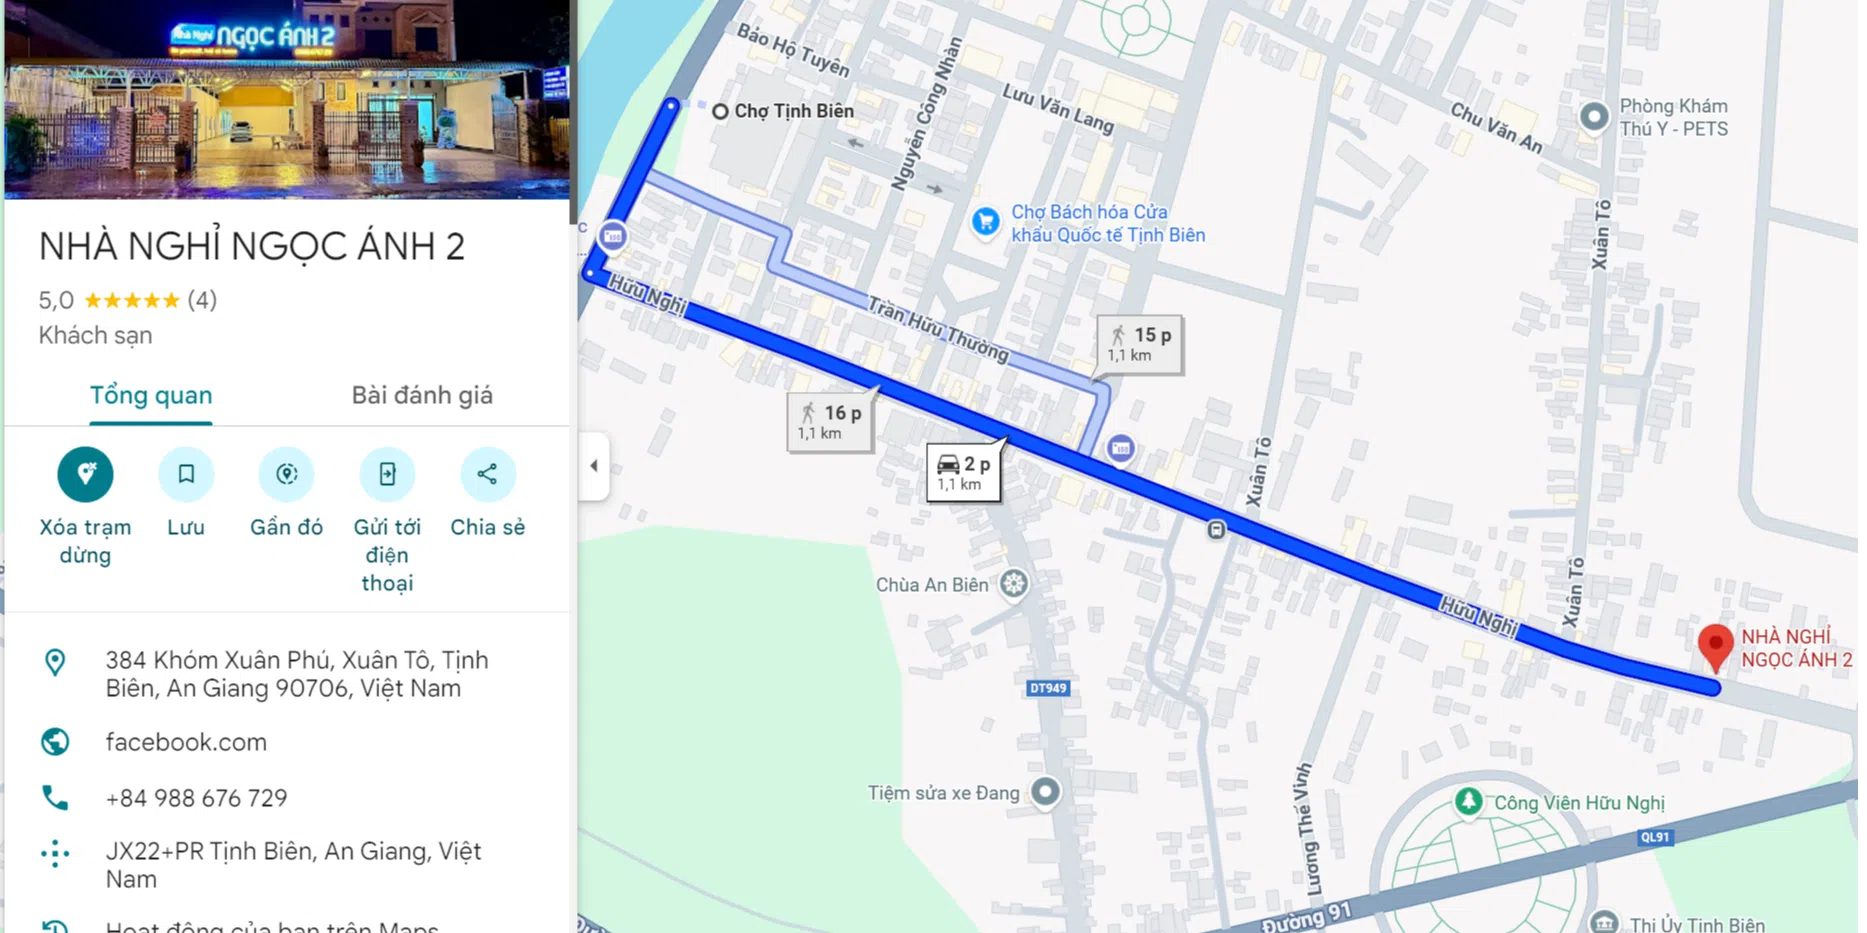Open the Bài đánh giá tab

coord(422,396)
